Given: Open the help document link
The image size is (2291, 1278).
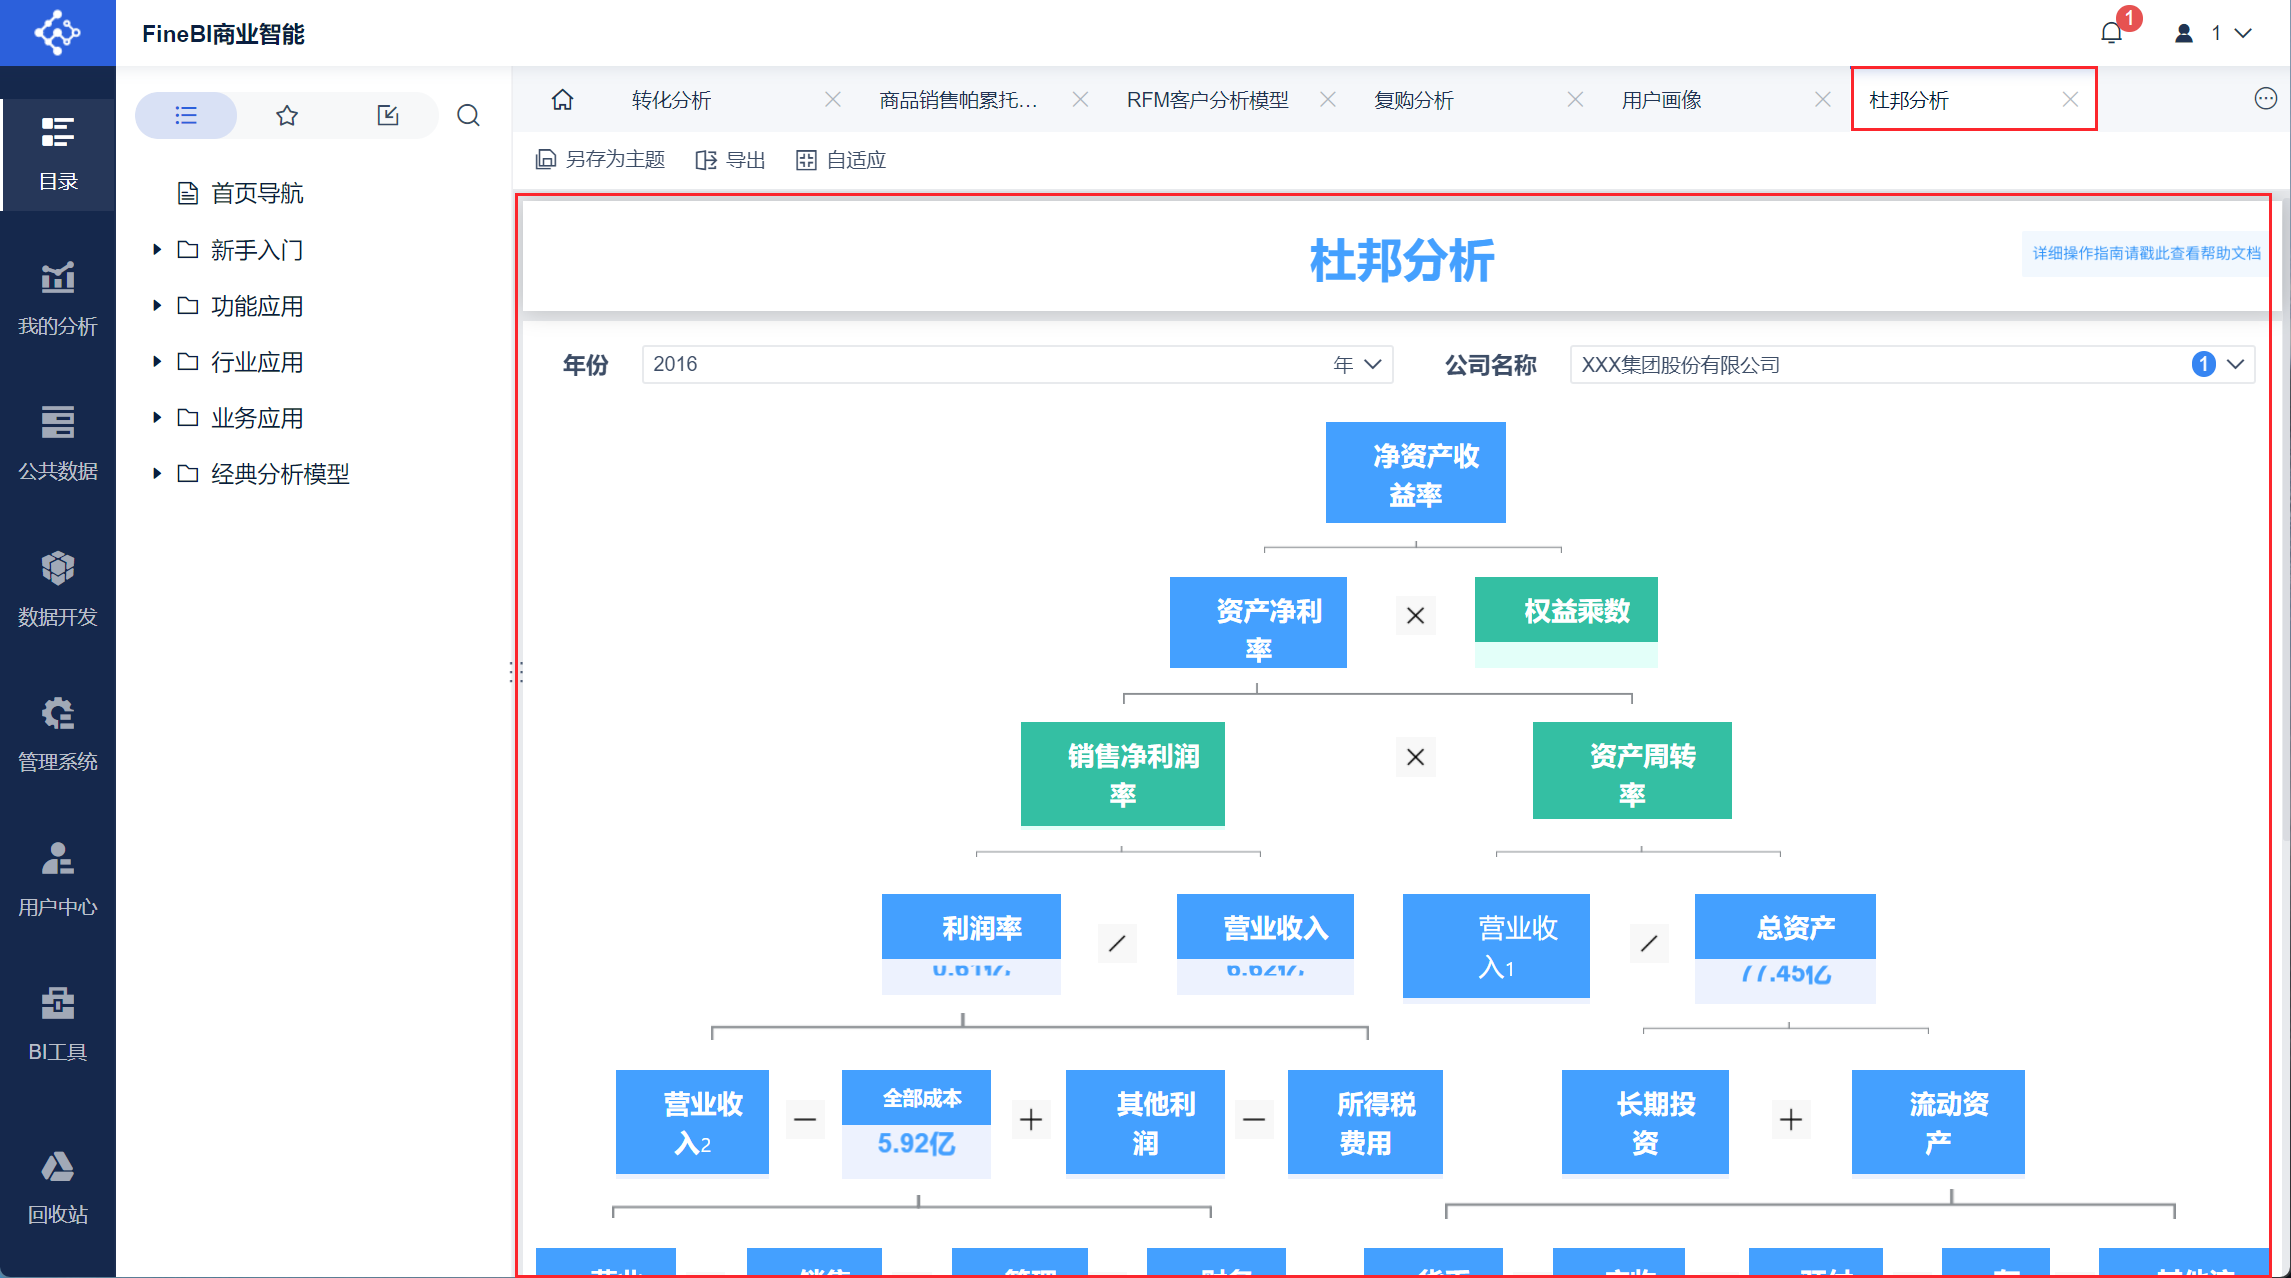Looking at the screenshot, I should 2146,254.
